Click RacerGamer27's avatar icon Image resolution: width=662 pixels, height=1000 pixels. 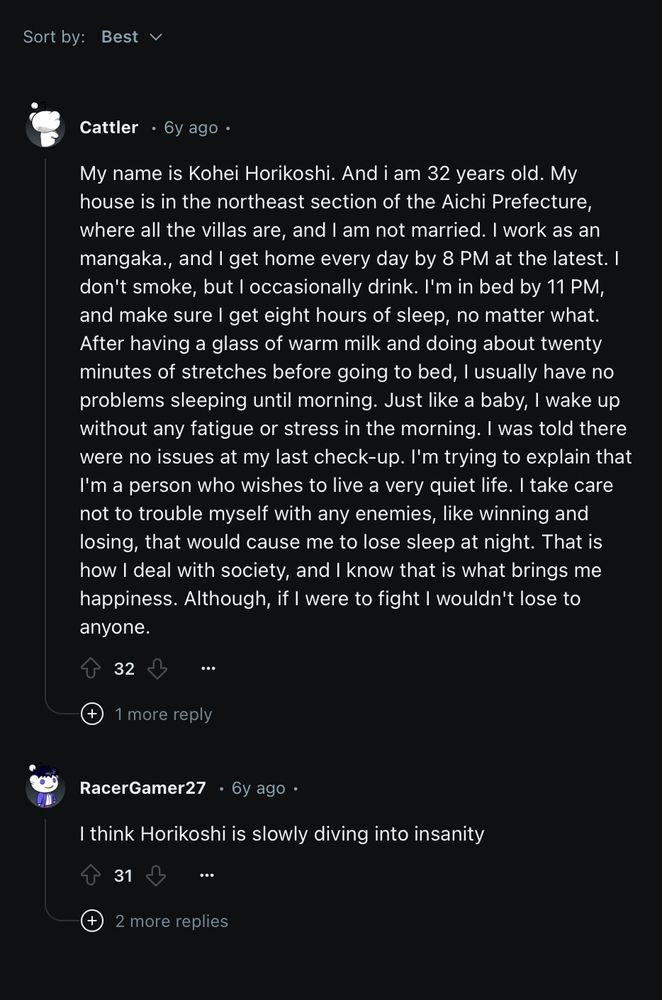point(45,788)
